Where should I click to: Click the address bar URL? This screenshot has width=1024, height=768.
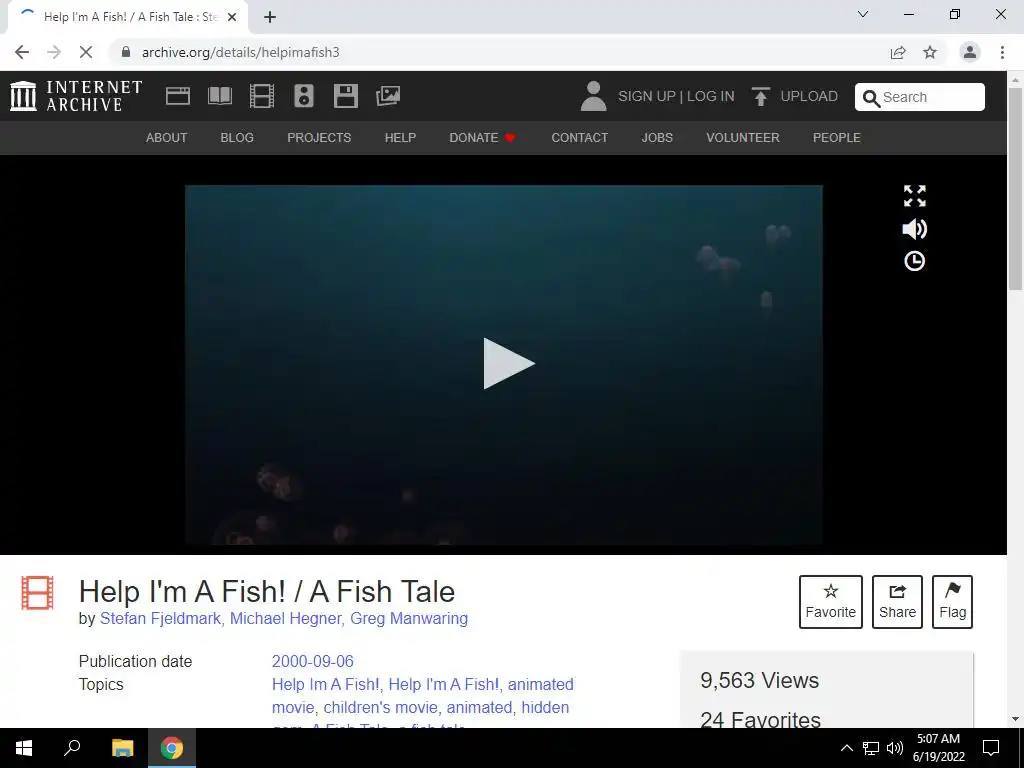coord(241,52)
